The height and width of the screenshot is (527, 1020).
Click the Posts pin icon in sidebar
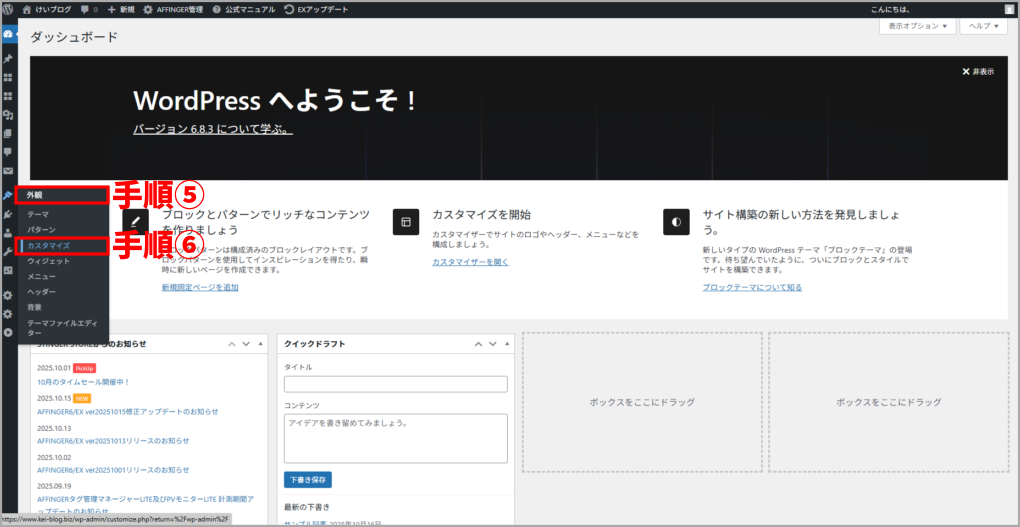[8, 58]
